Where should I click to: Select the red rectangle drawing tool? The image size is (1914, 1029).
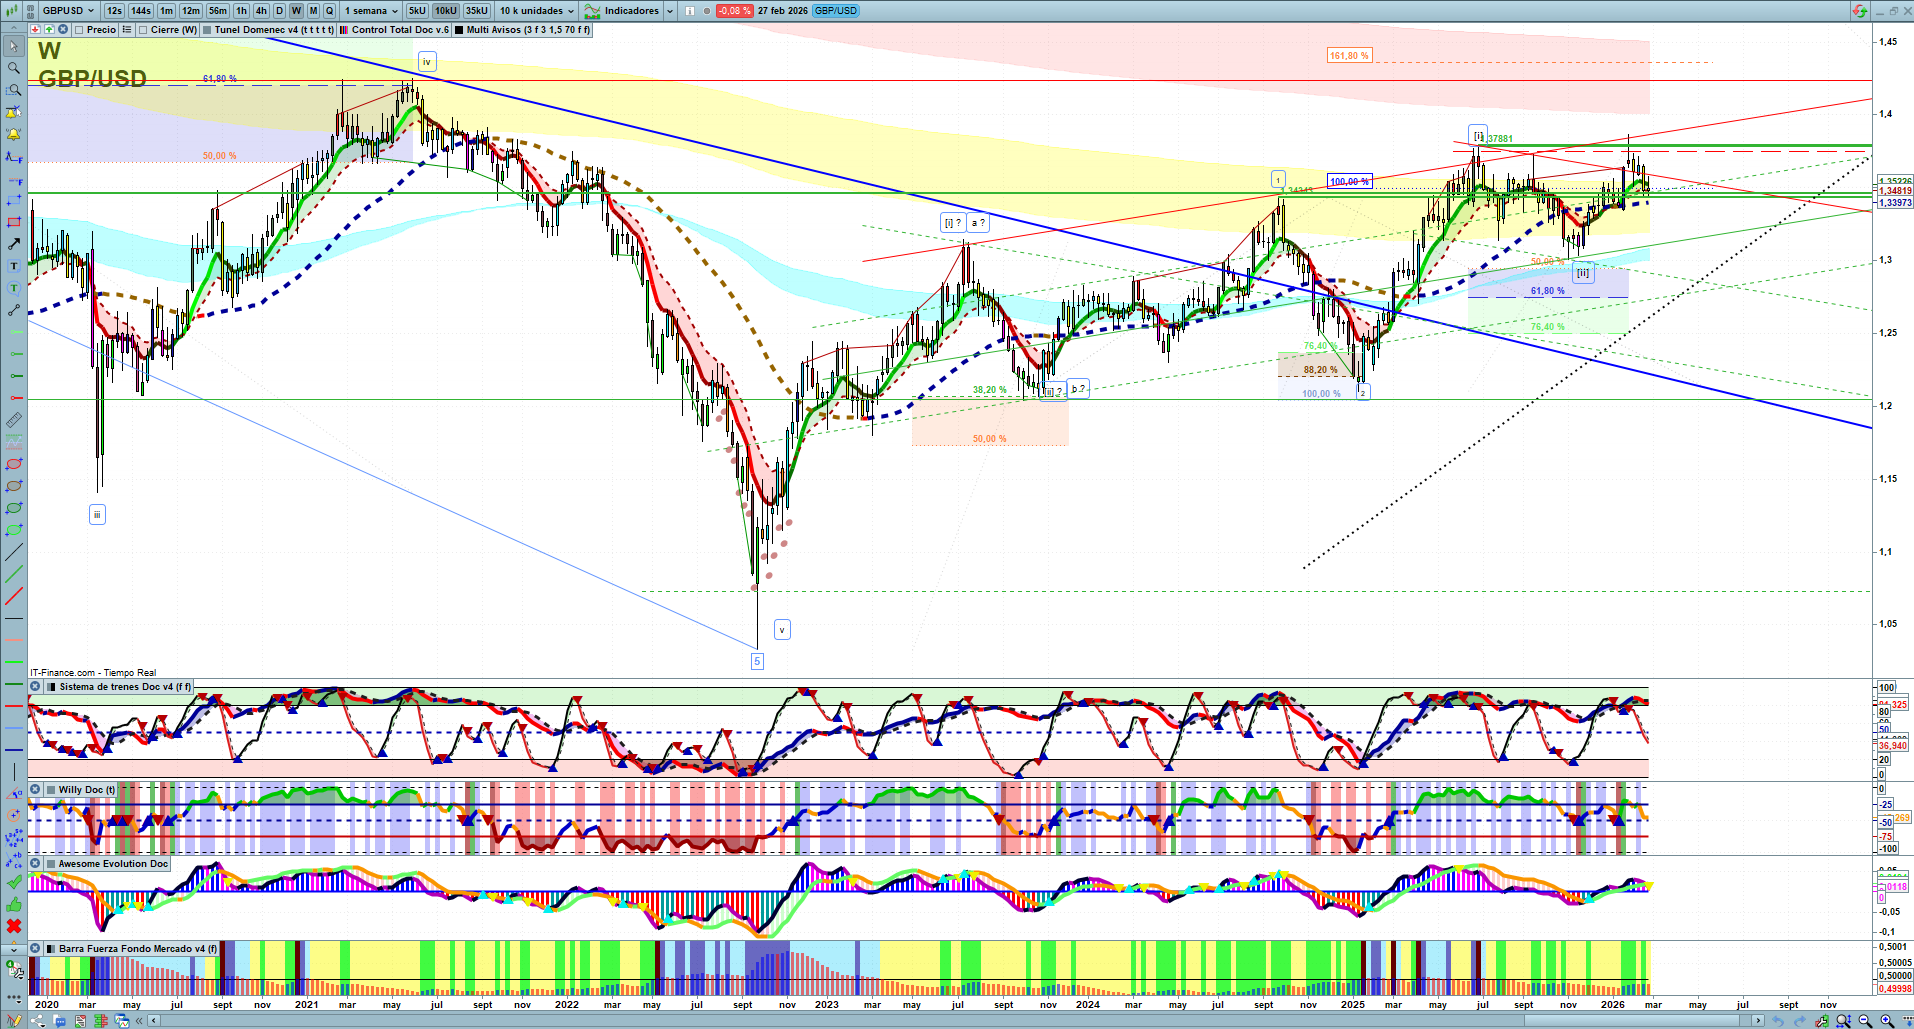tap(14, 222)
